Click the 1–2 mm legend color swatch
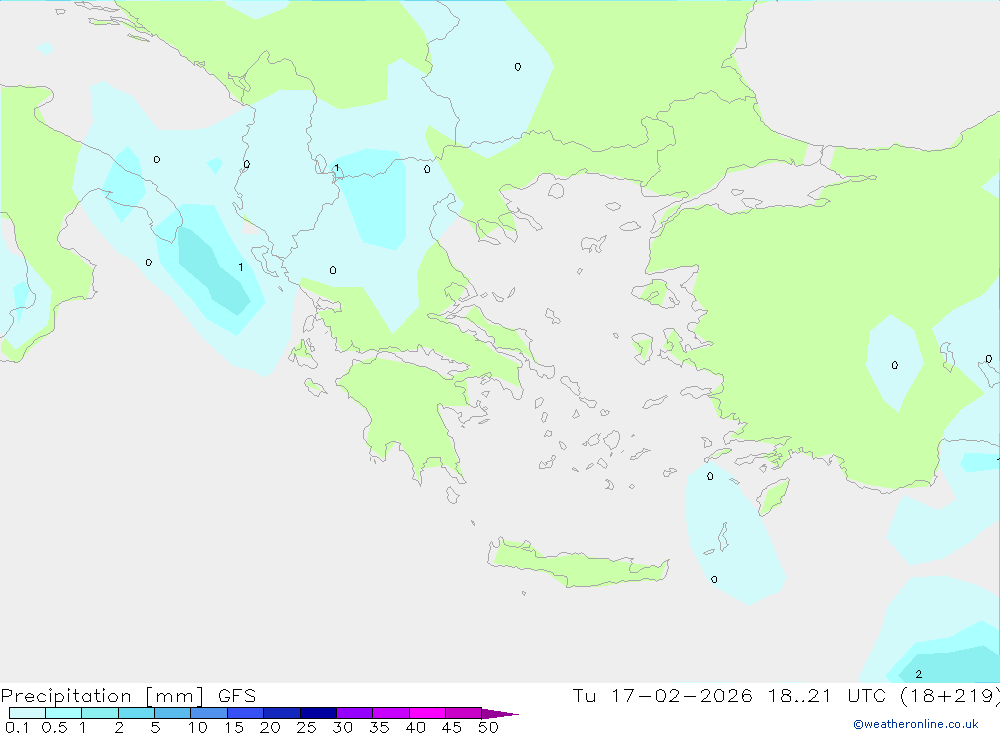 pyautogui.click(x=100, y=713)
